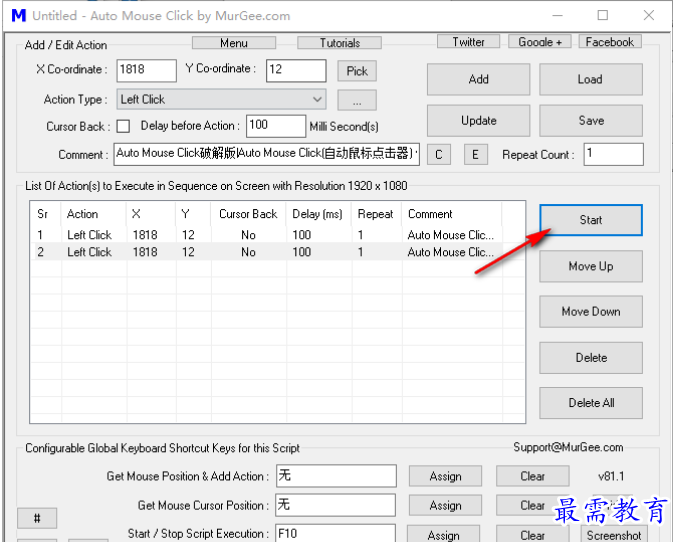
Task: Select row 2 Left Click action
Action: (278, 252)
